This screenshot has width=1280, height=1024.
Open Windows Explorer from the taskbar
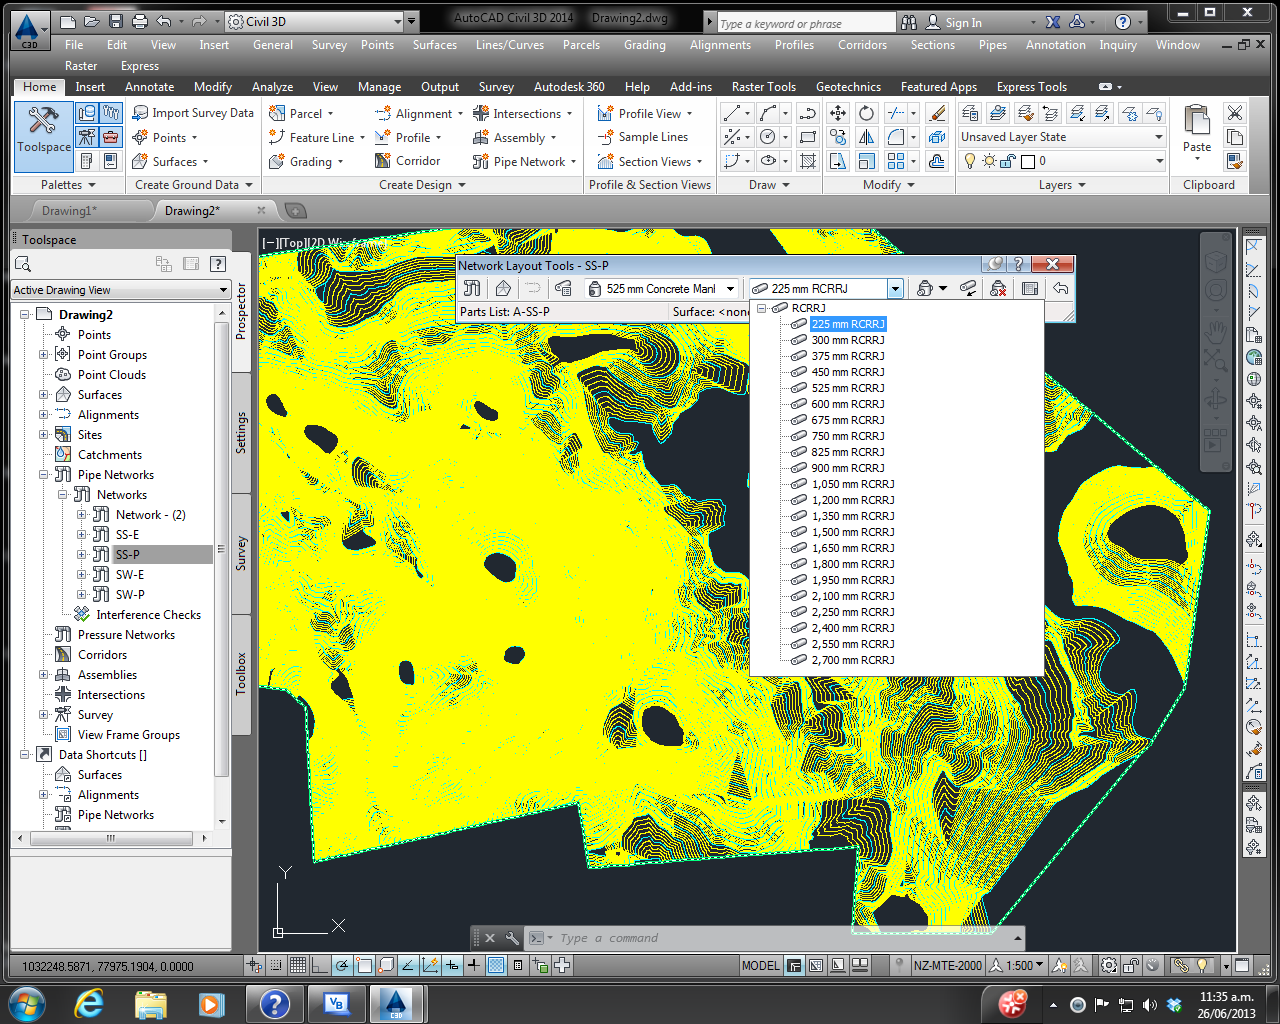tap(150, 1003)
